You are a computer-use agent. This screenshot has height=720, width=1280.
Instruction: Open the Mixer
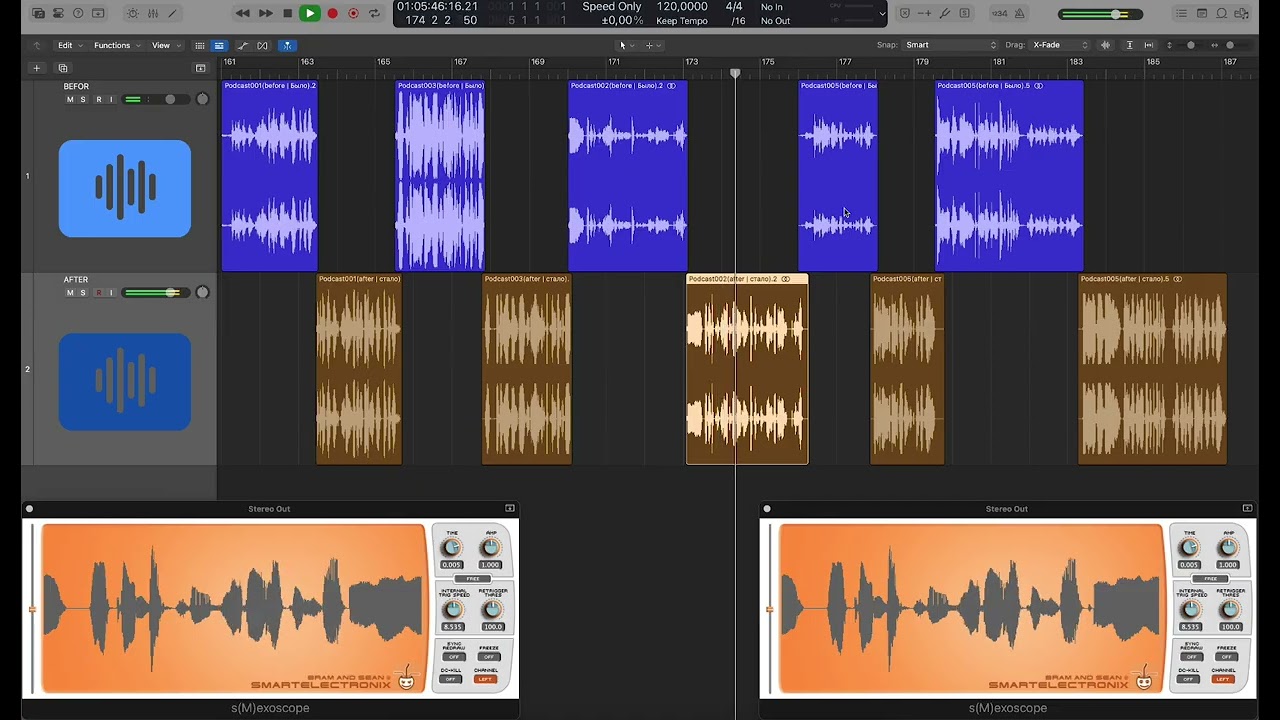(153, 14)
